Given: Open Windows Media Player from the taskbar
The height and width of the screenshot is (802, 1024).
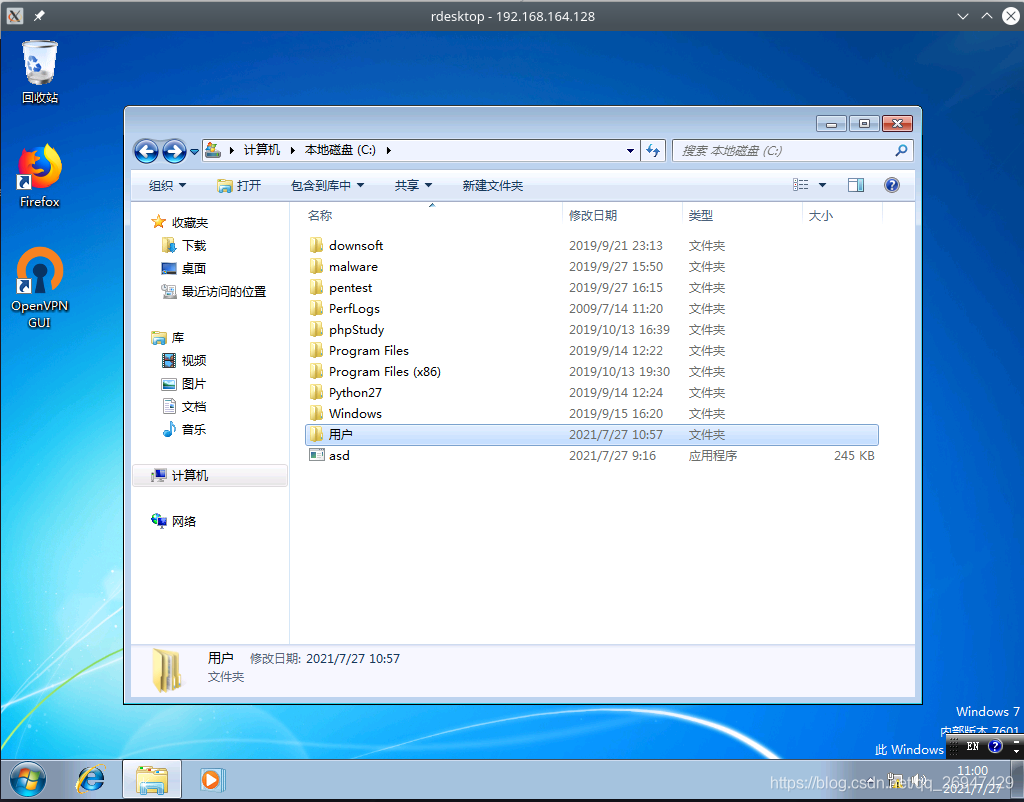Looking at the screenshot, I should (x=212, y=780).
